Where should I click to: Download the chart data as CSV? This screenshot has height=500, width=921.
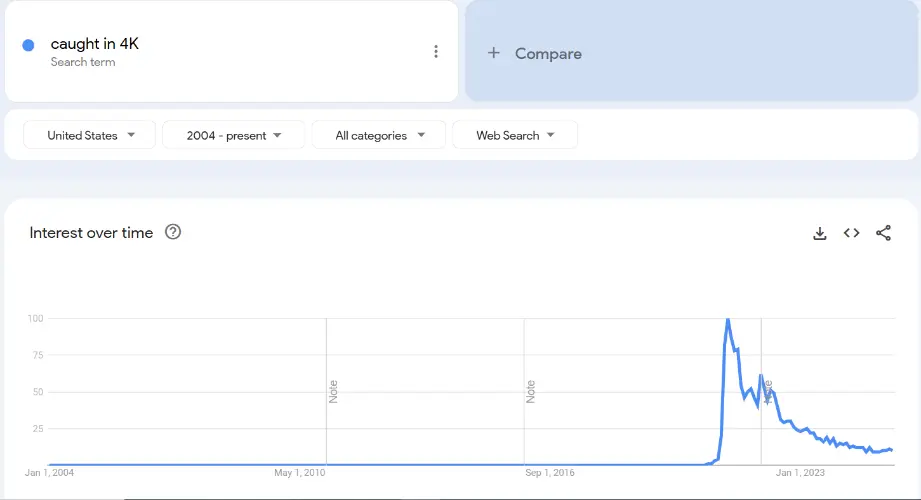pos(820,233)
